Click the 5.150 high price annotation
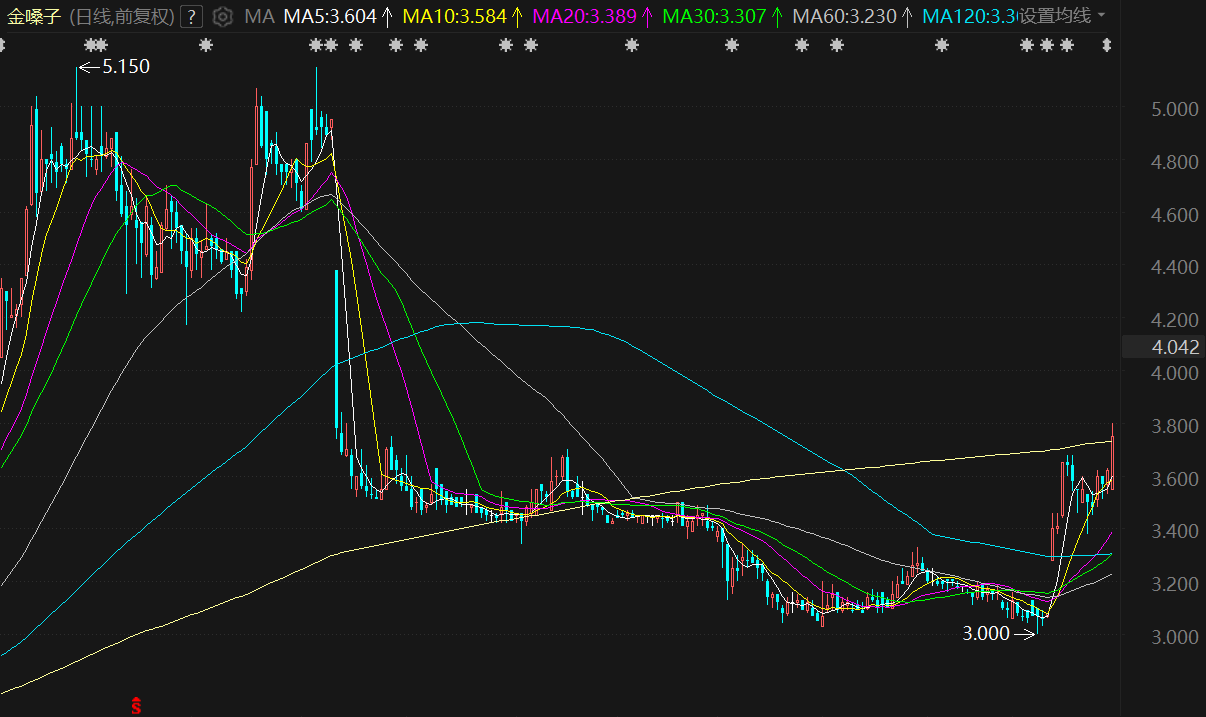The height and width of the screenshot is (717, 1206). [x=120, y=67]
